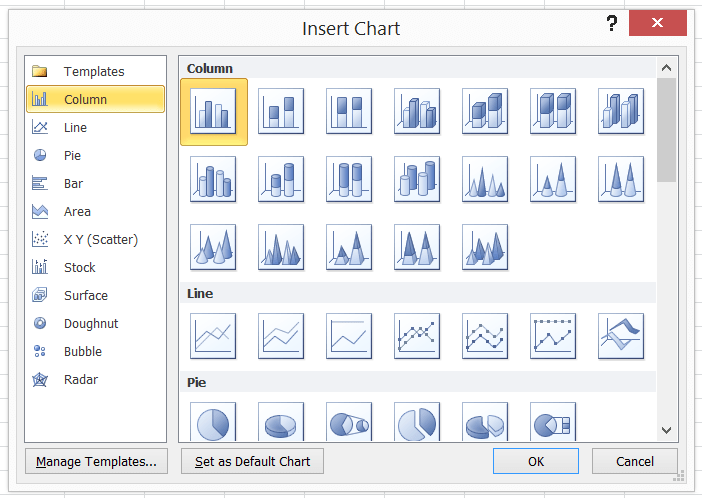Open the Radar chart category
Viewport: 702px width, 498px height.
80,379
